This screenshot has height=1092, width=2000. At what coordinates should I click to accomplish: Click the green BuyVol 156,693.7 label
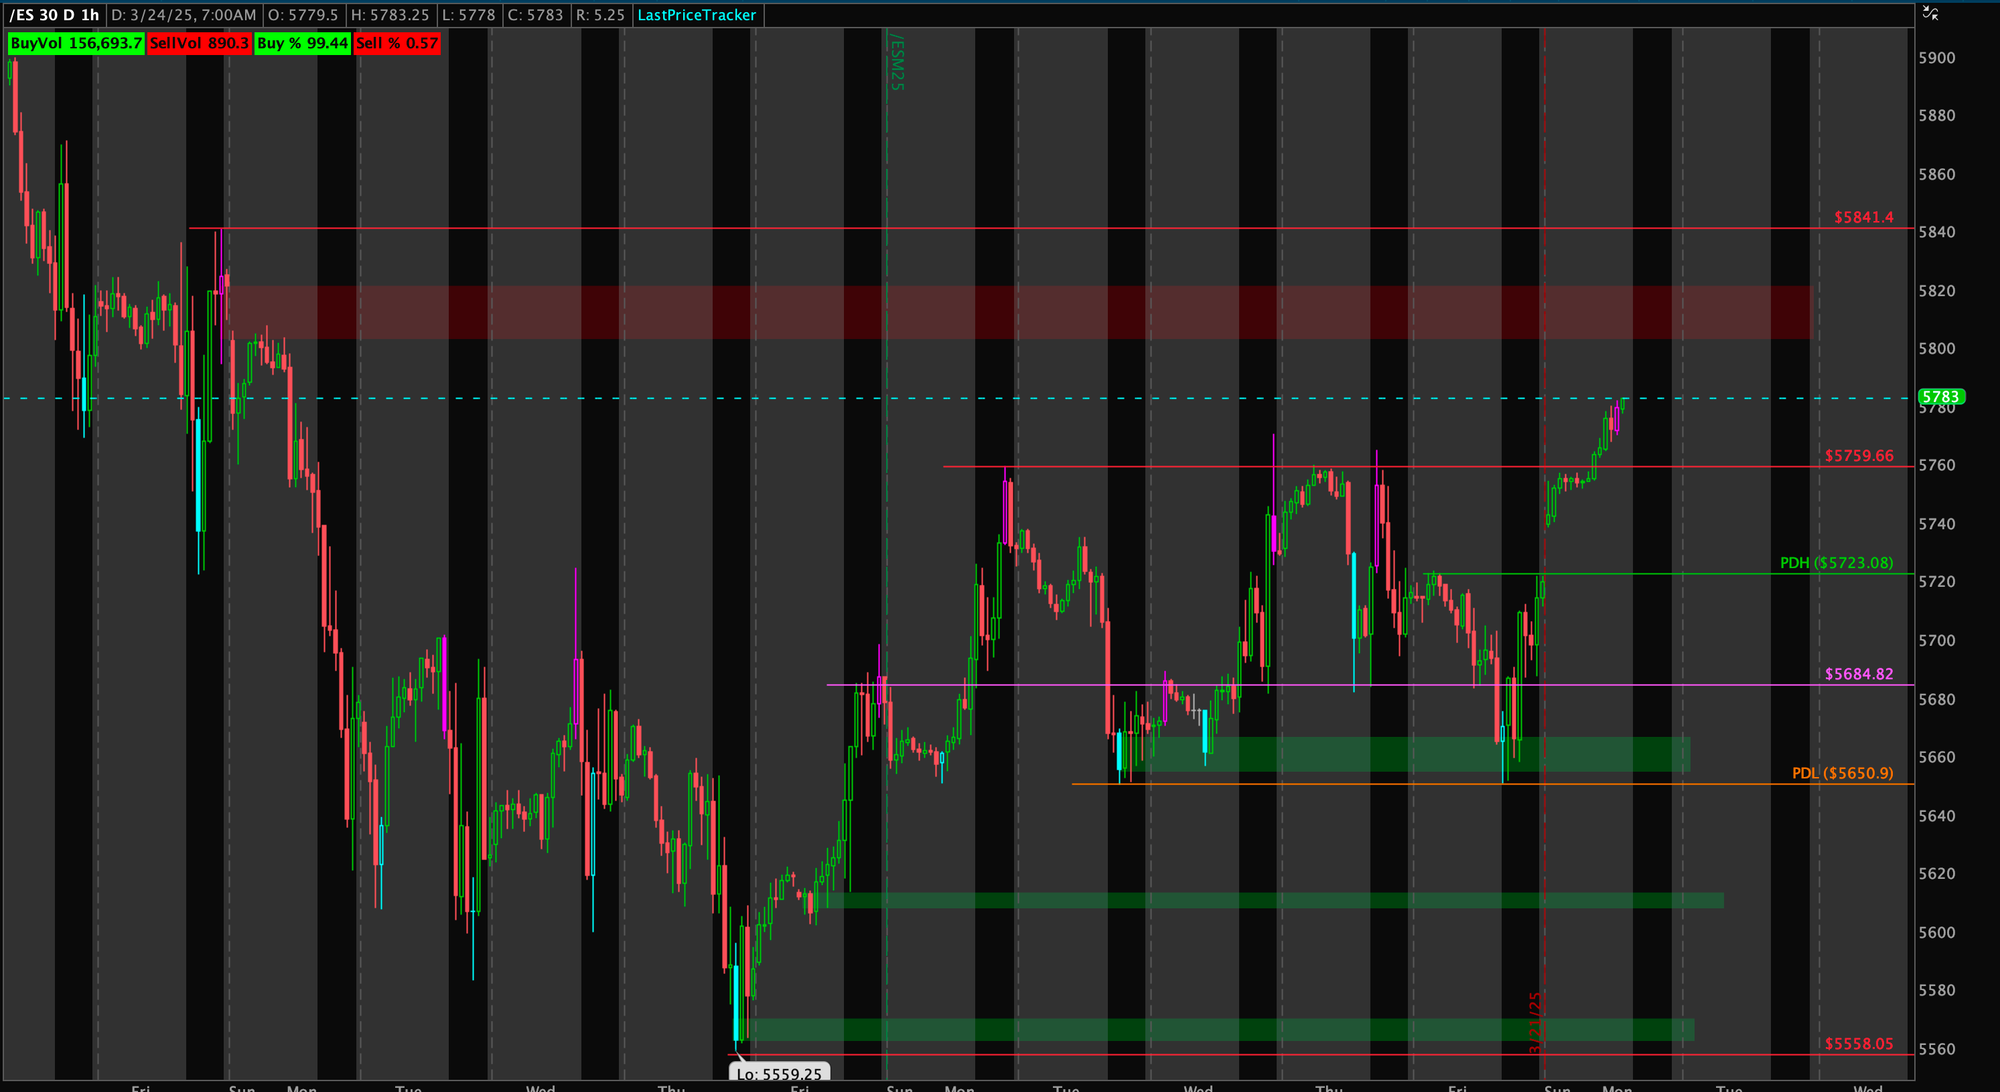(x=76, y=43)
